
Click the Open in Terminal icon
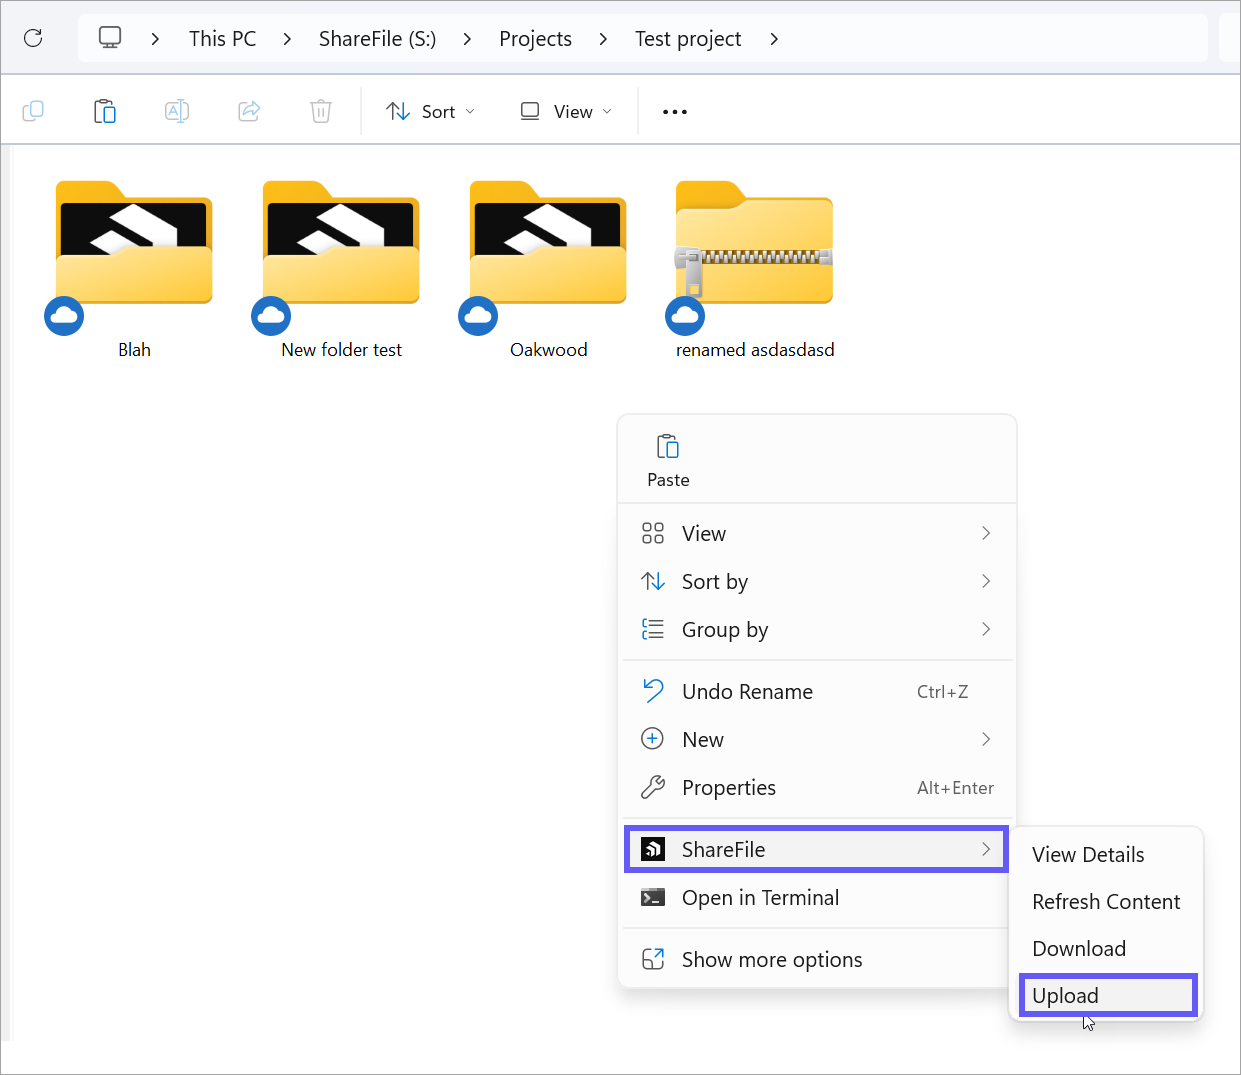(653, 897)
